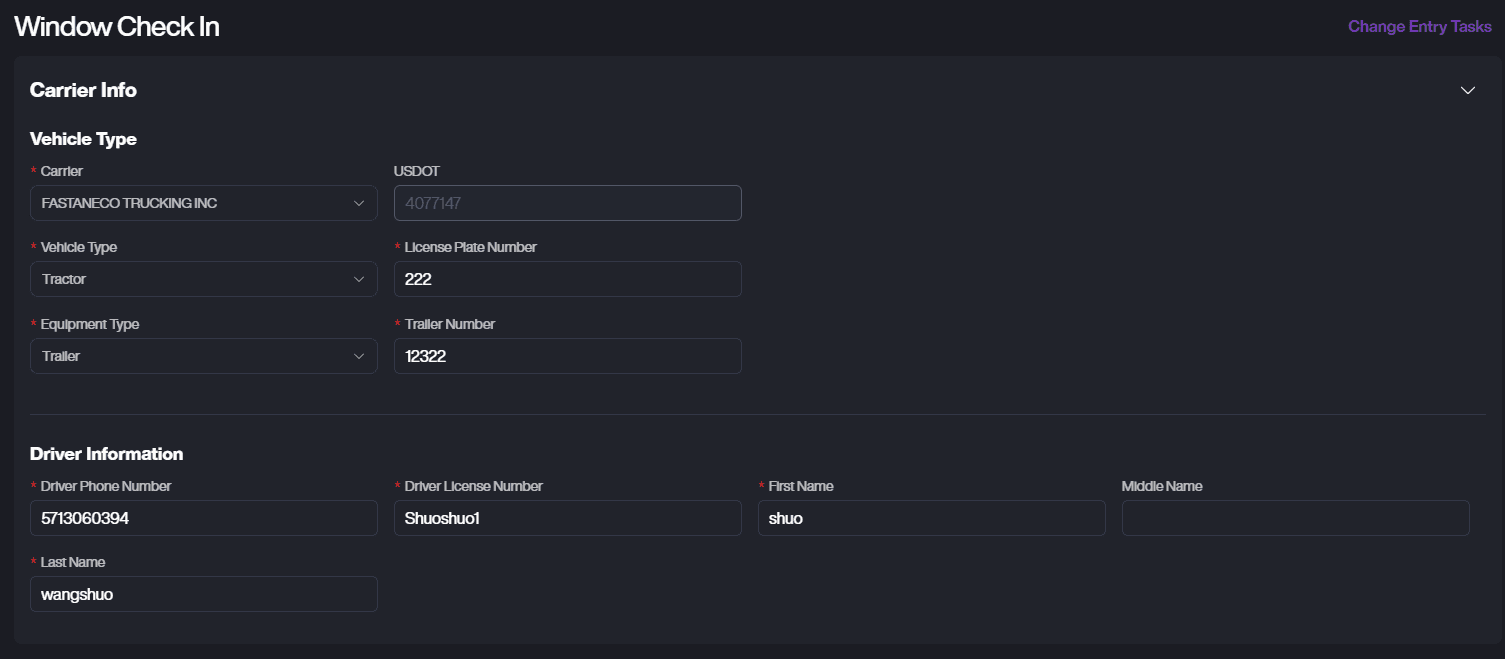
Task: Click the arrow icon in Equipment Type dropdown
Action: (x=359, y=356)
